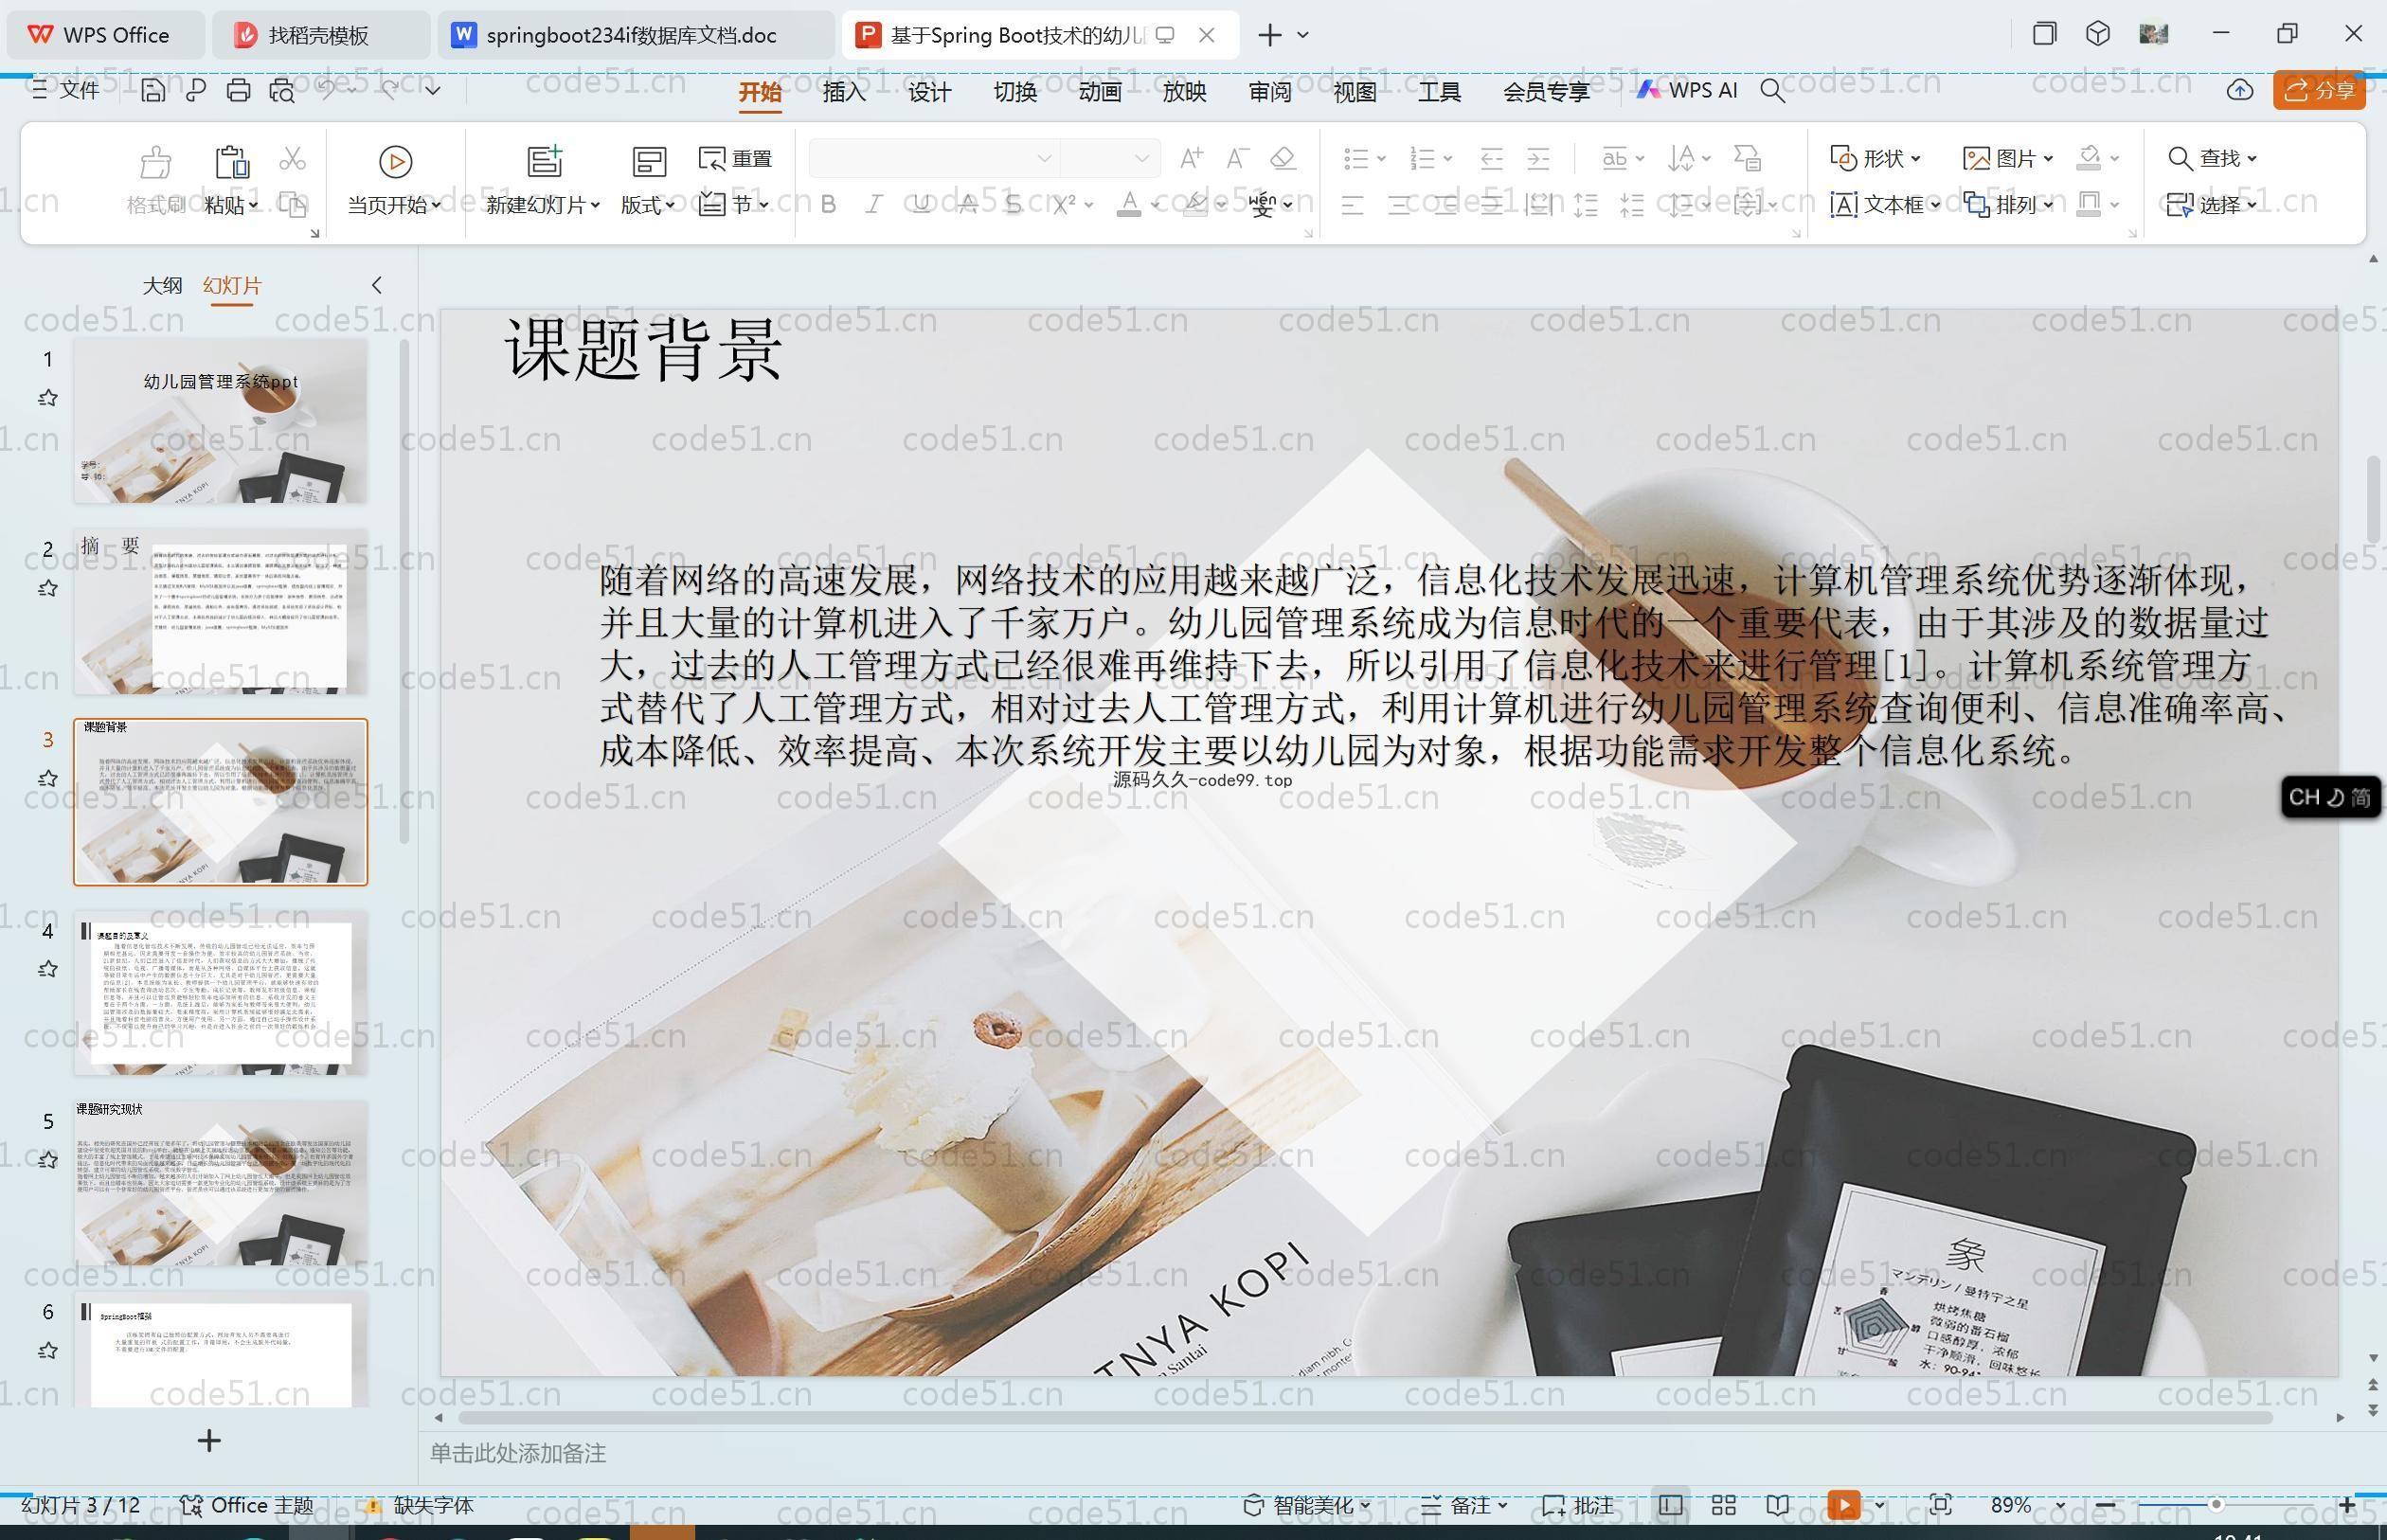Click the Cut scissors icon
Image resolution: width=2387 pixels, height=1540 pixels.
click(292, 158)
